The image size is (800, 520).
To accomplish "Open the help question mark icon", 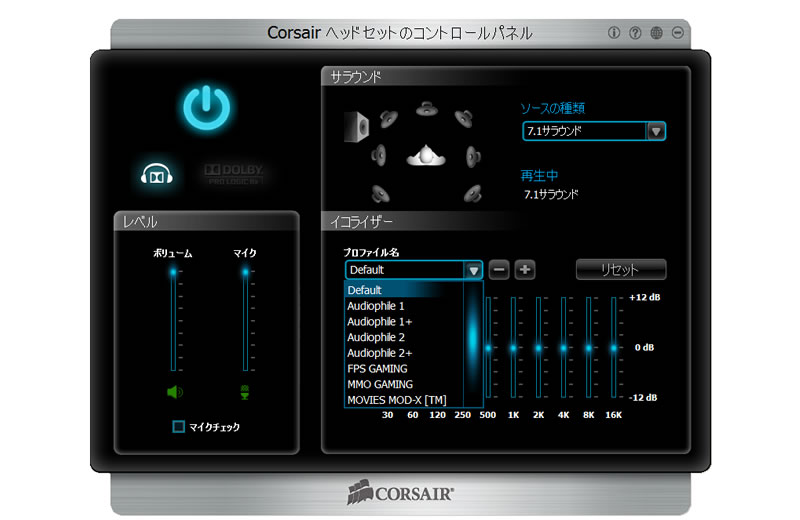I will tap(635, 33).
